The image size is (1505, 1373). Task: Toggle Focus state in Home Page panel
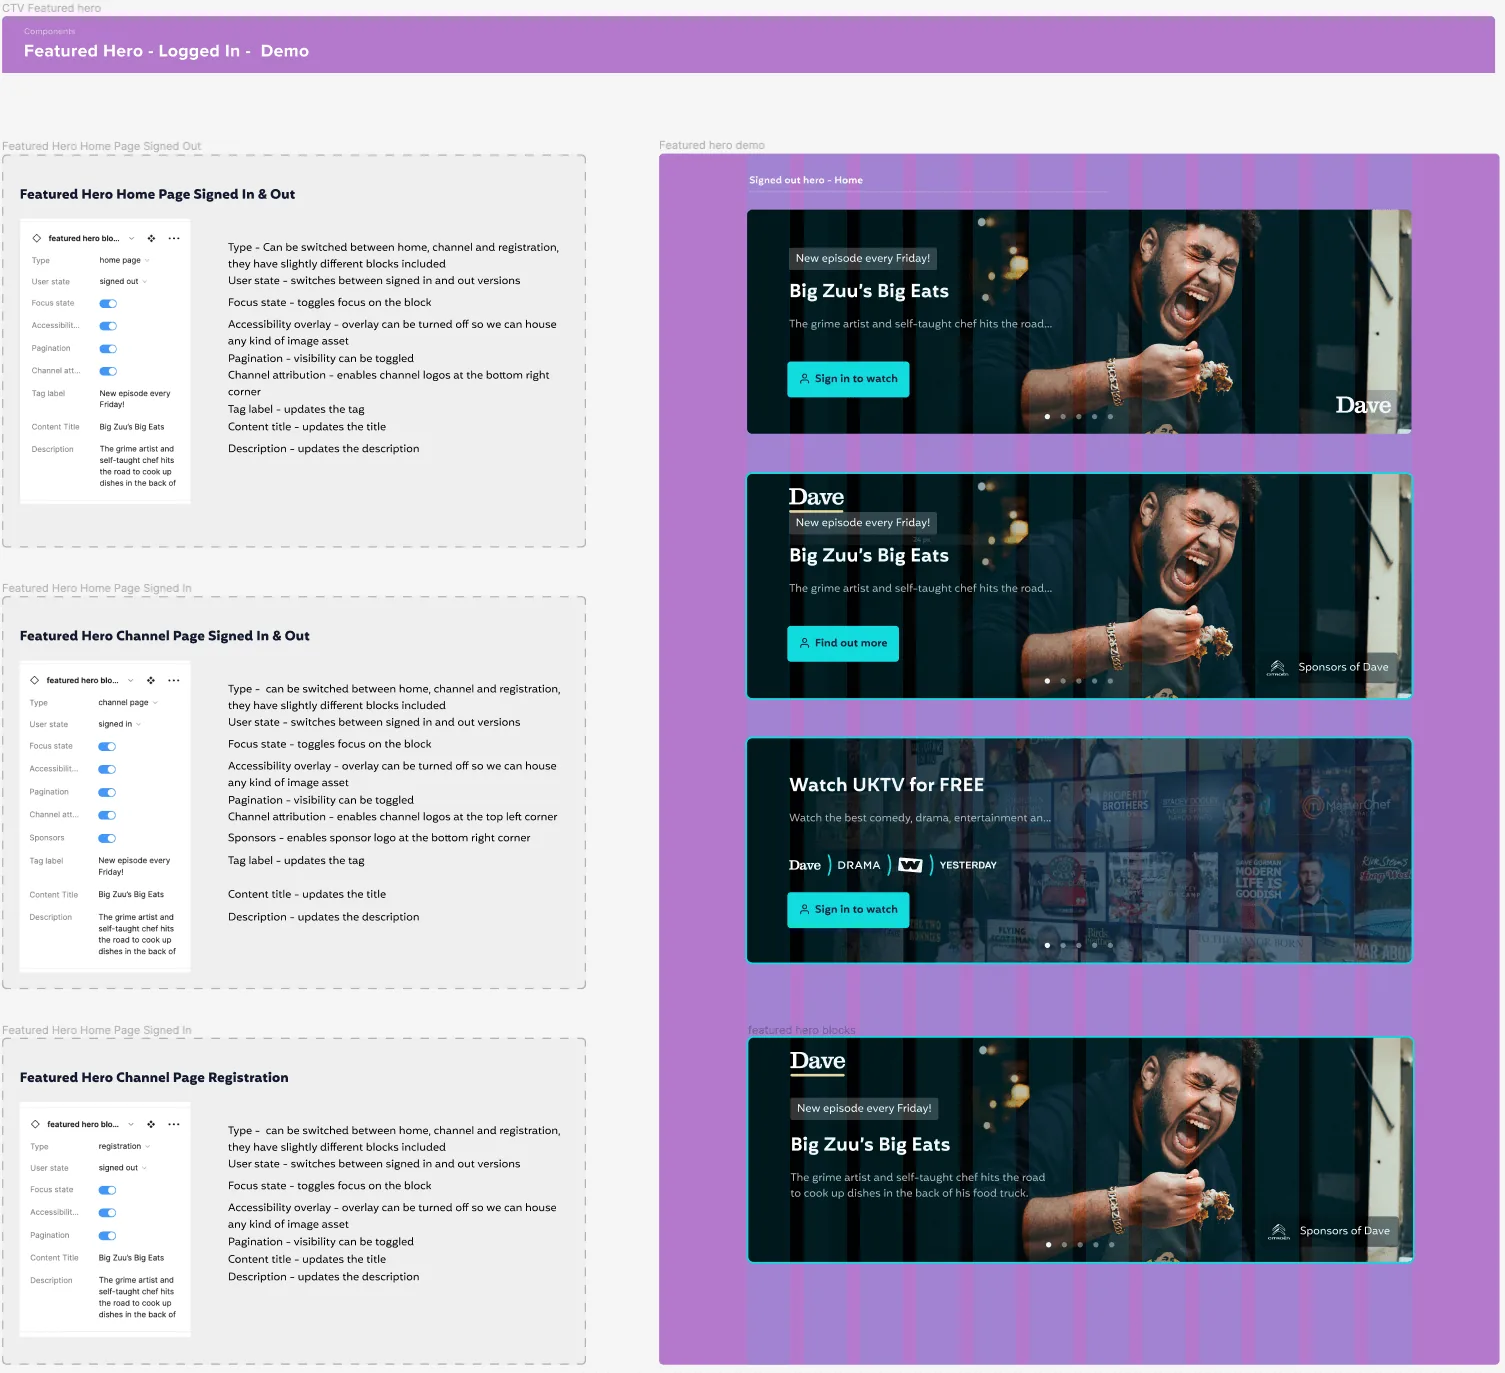coord(108,303)
